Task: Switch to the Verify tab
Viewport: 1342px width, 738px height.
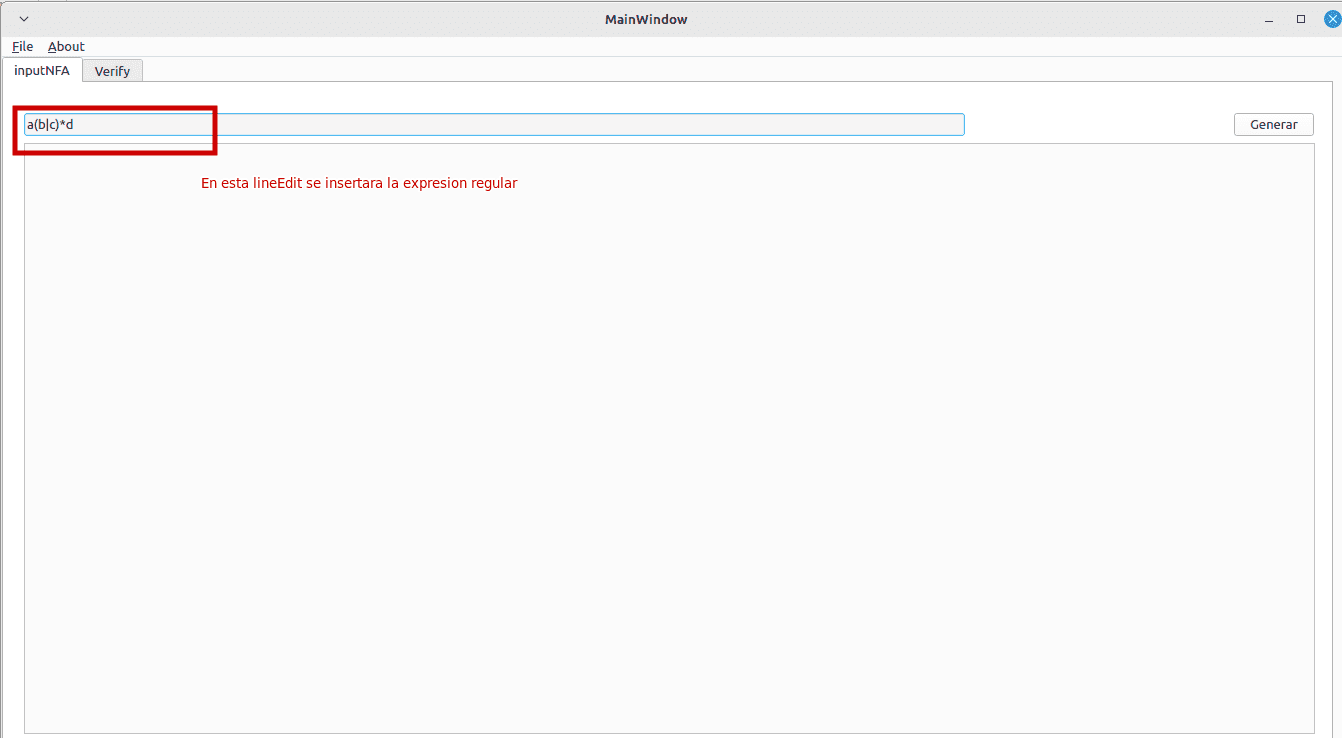Action: tap(112, 71)
